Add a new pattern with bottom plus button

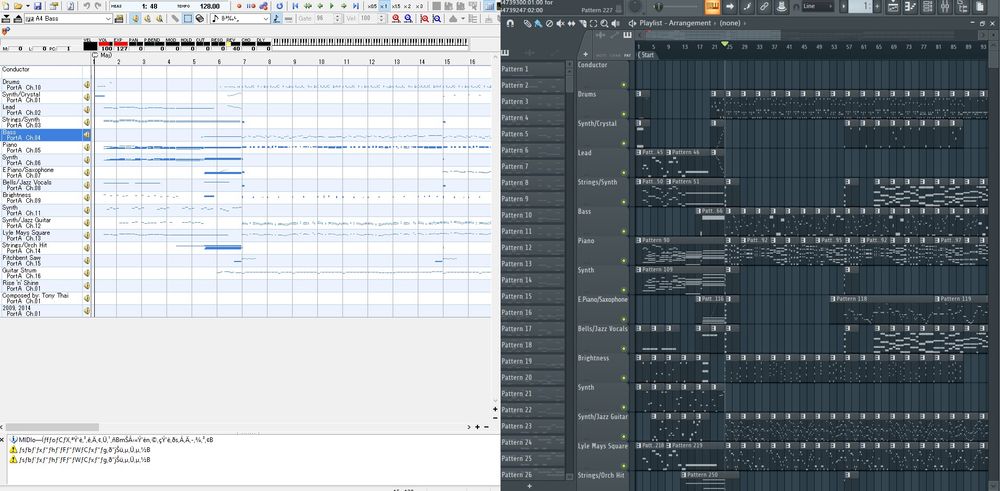click(529, 486)
